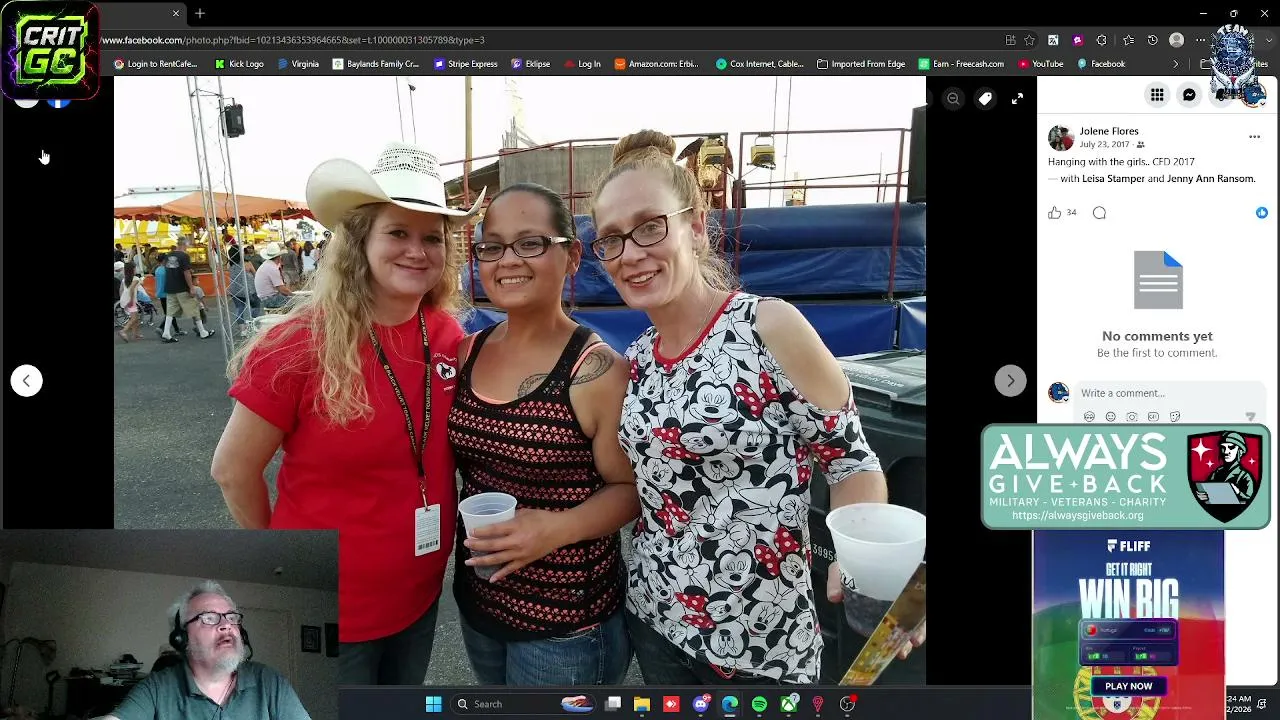Click the fullscreen photo of three women

pyautogui.click(x=519, y=381)
